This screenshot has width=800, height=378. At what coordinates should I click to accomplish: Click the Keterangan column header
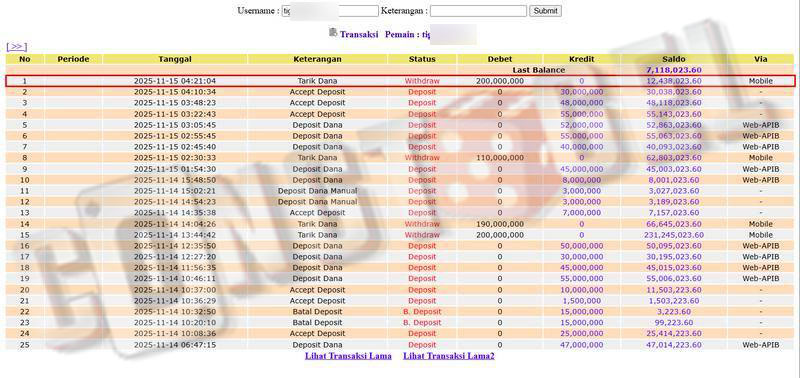[x=317, y=59]
